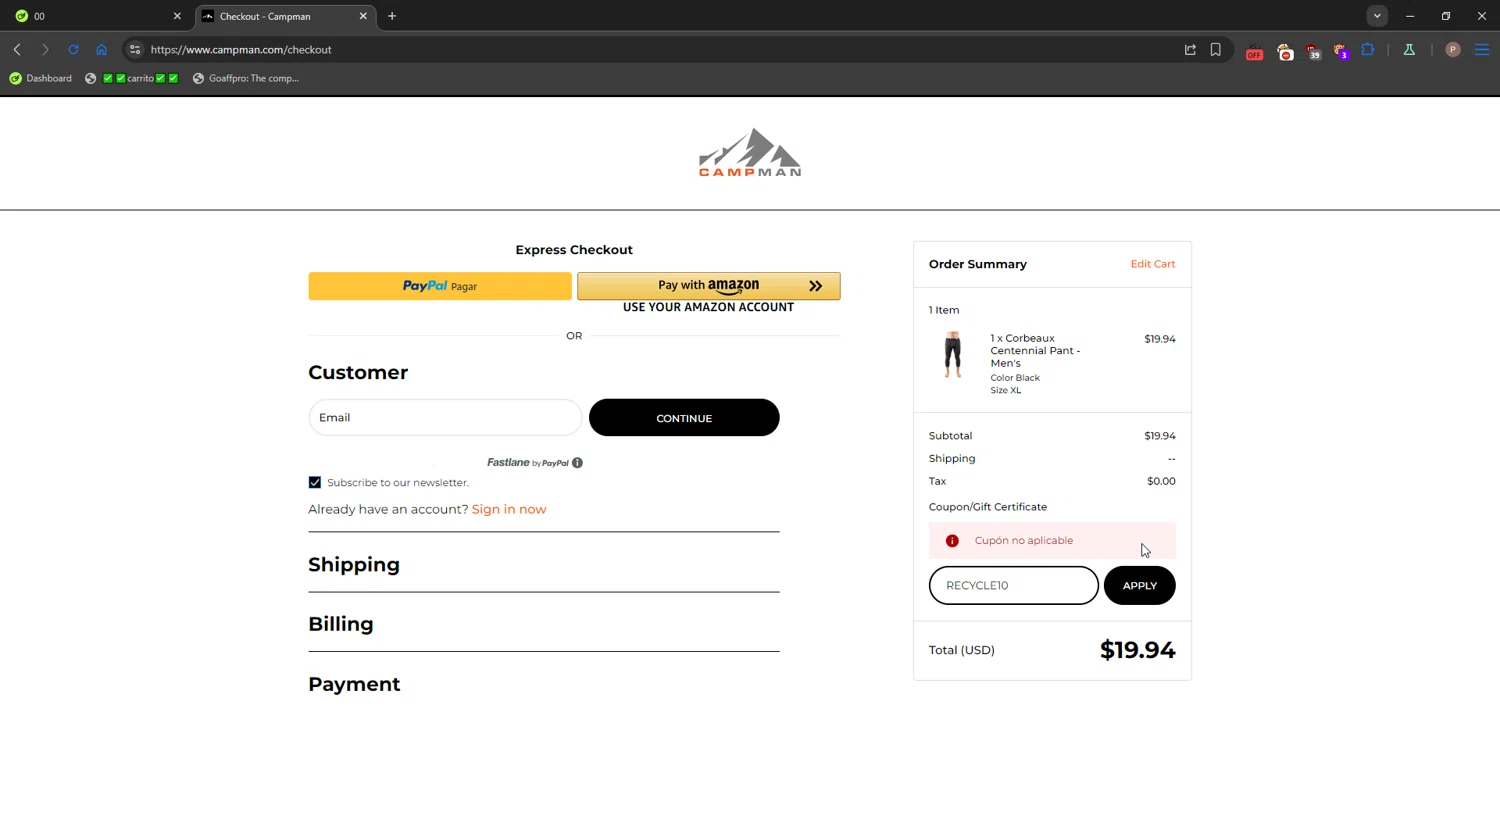Open the Dashboard bookmark
The height and width of the screenshot is (813, 1500).
(x=41, y=78)
